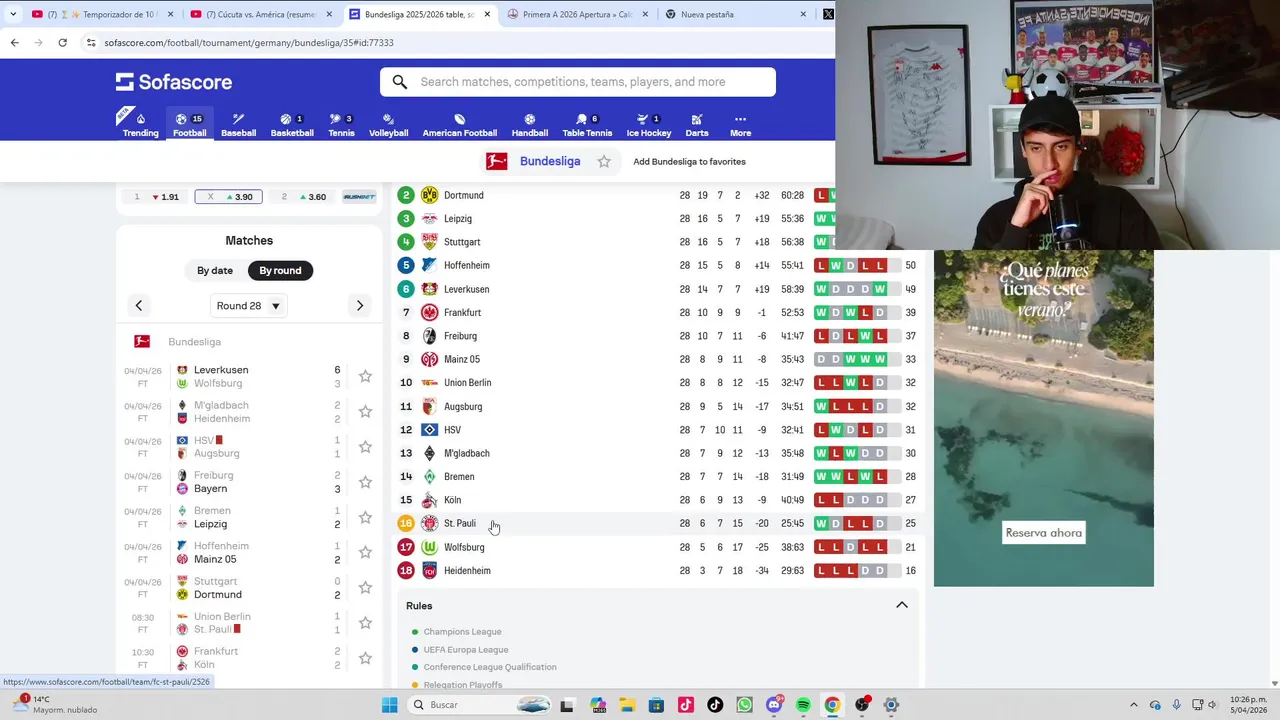Go back in browser history
Screen dimensions: 1280x720
pos(14,43)
